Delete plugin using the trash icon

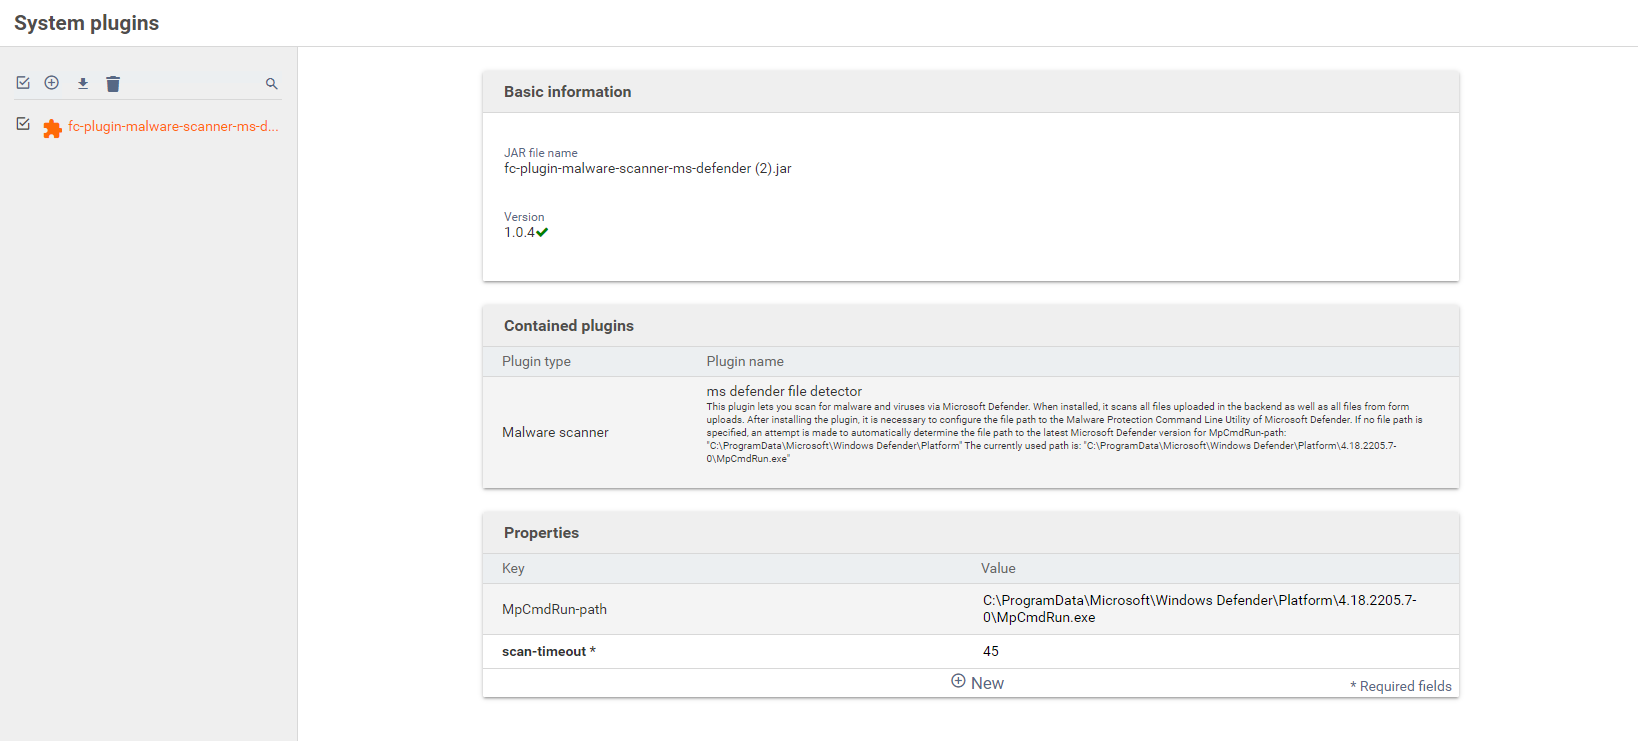(x=113, y=84)
